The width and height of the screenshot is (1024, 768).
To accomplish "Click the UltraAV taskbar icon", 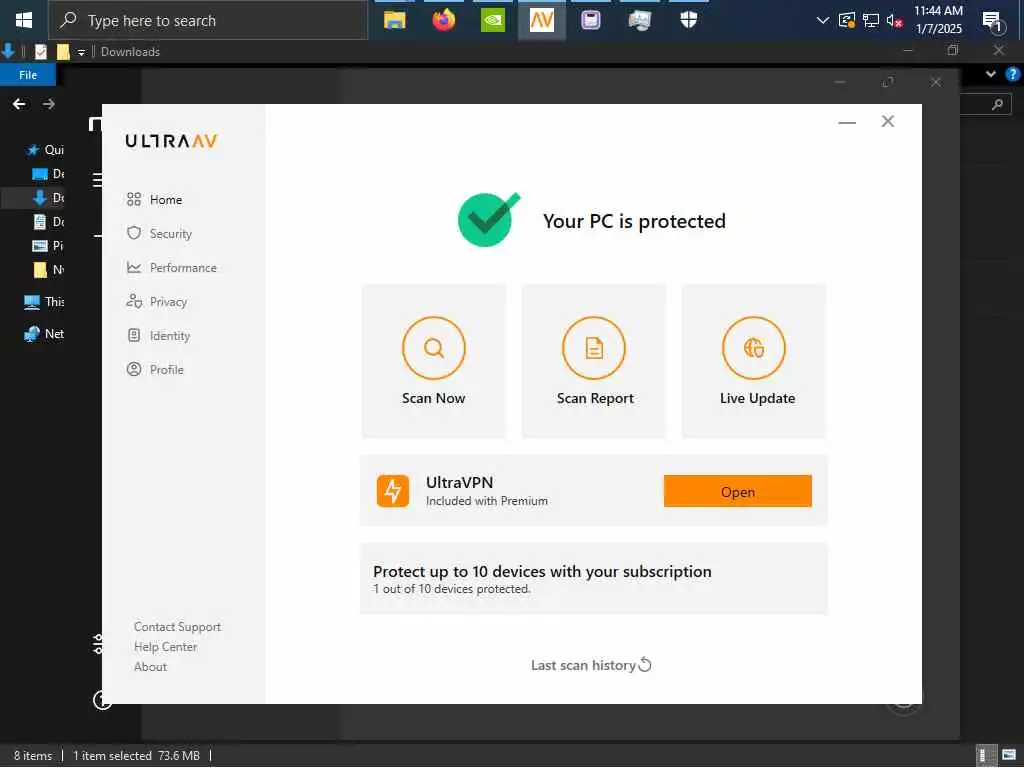I will click(x=541, y=20).
